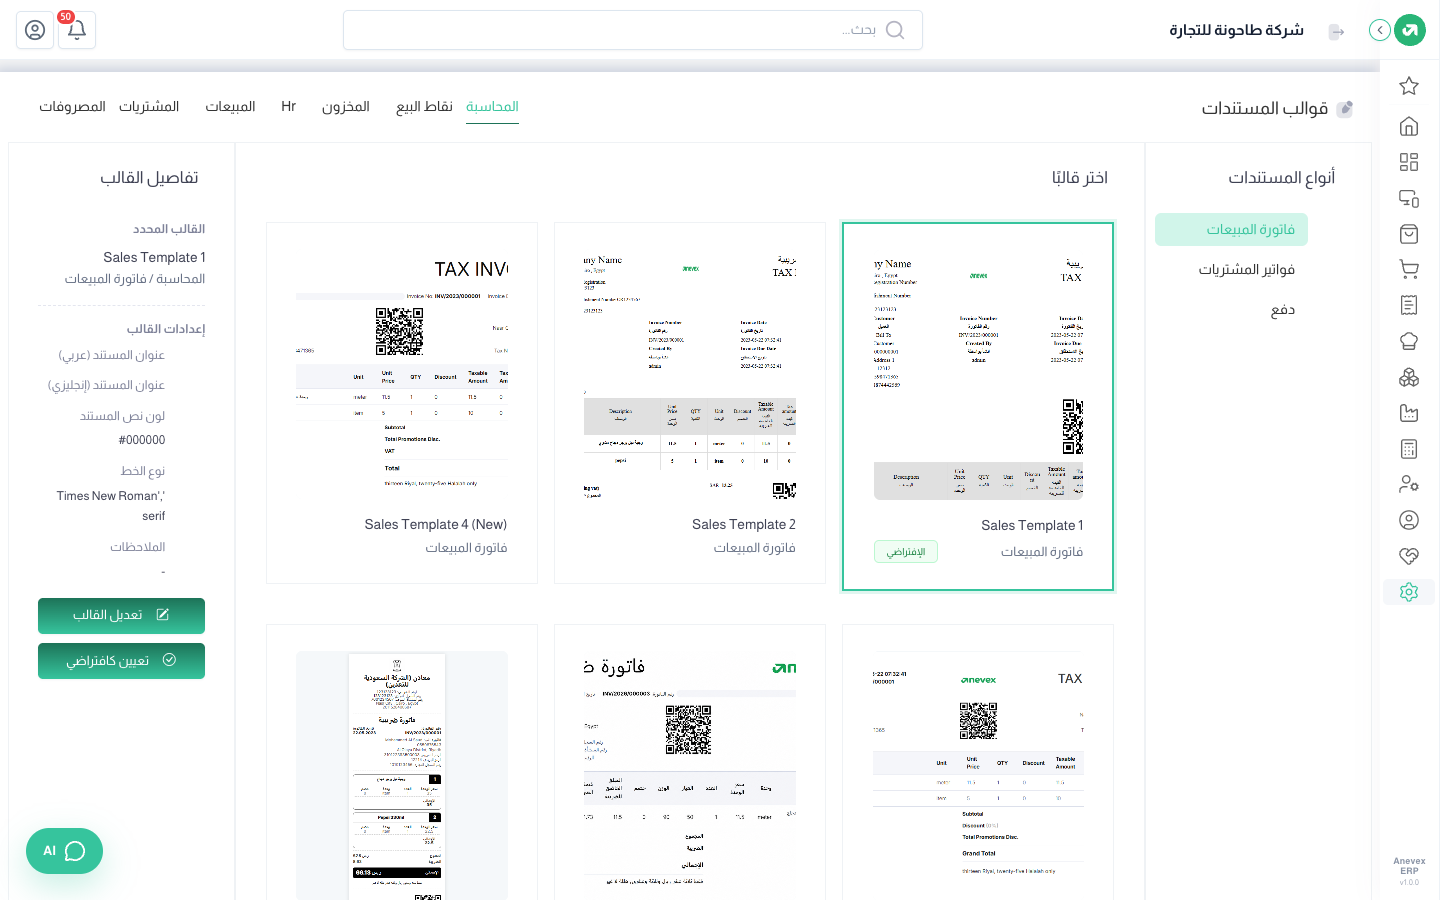This screenshot has height=900, width=1440.
Task: Open the circled person icon in sidebar
Action: [x=1409, y=520]
